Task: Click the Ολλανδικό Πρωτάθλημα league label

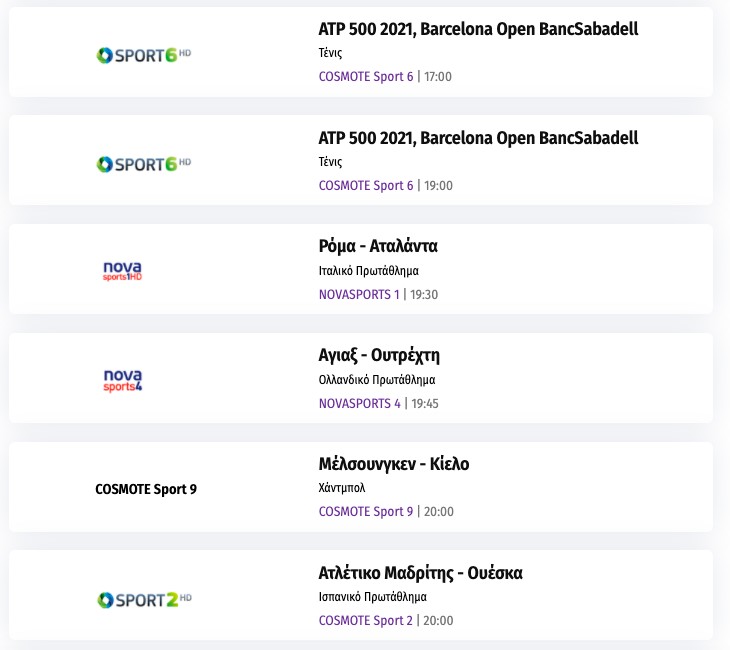Action: point(376,379)
